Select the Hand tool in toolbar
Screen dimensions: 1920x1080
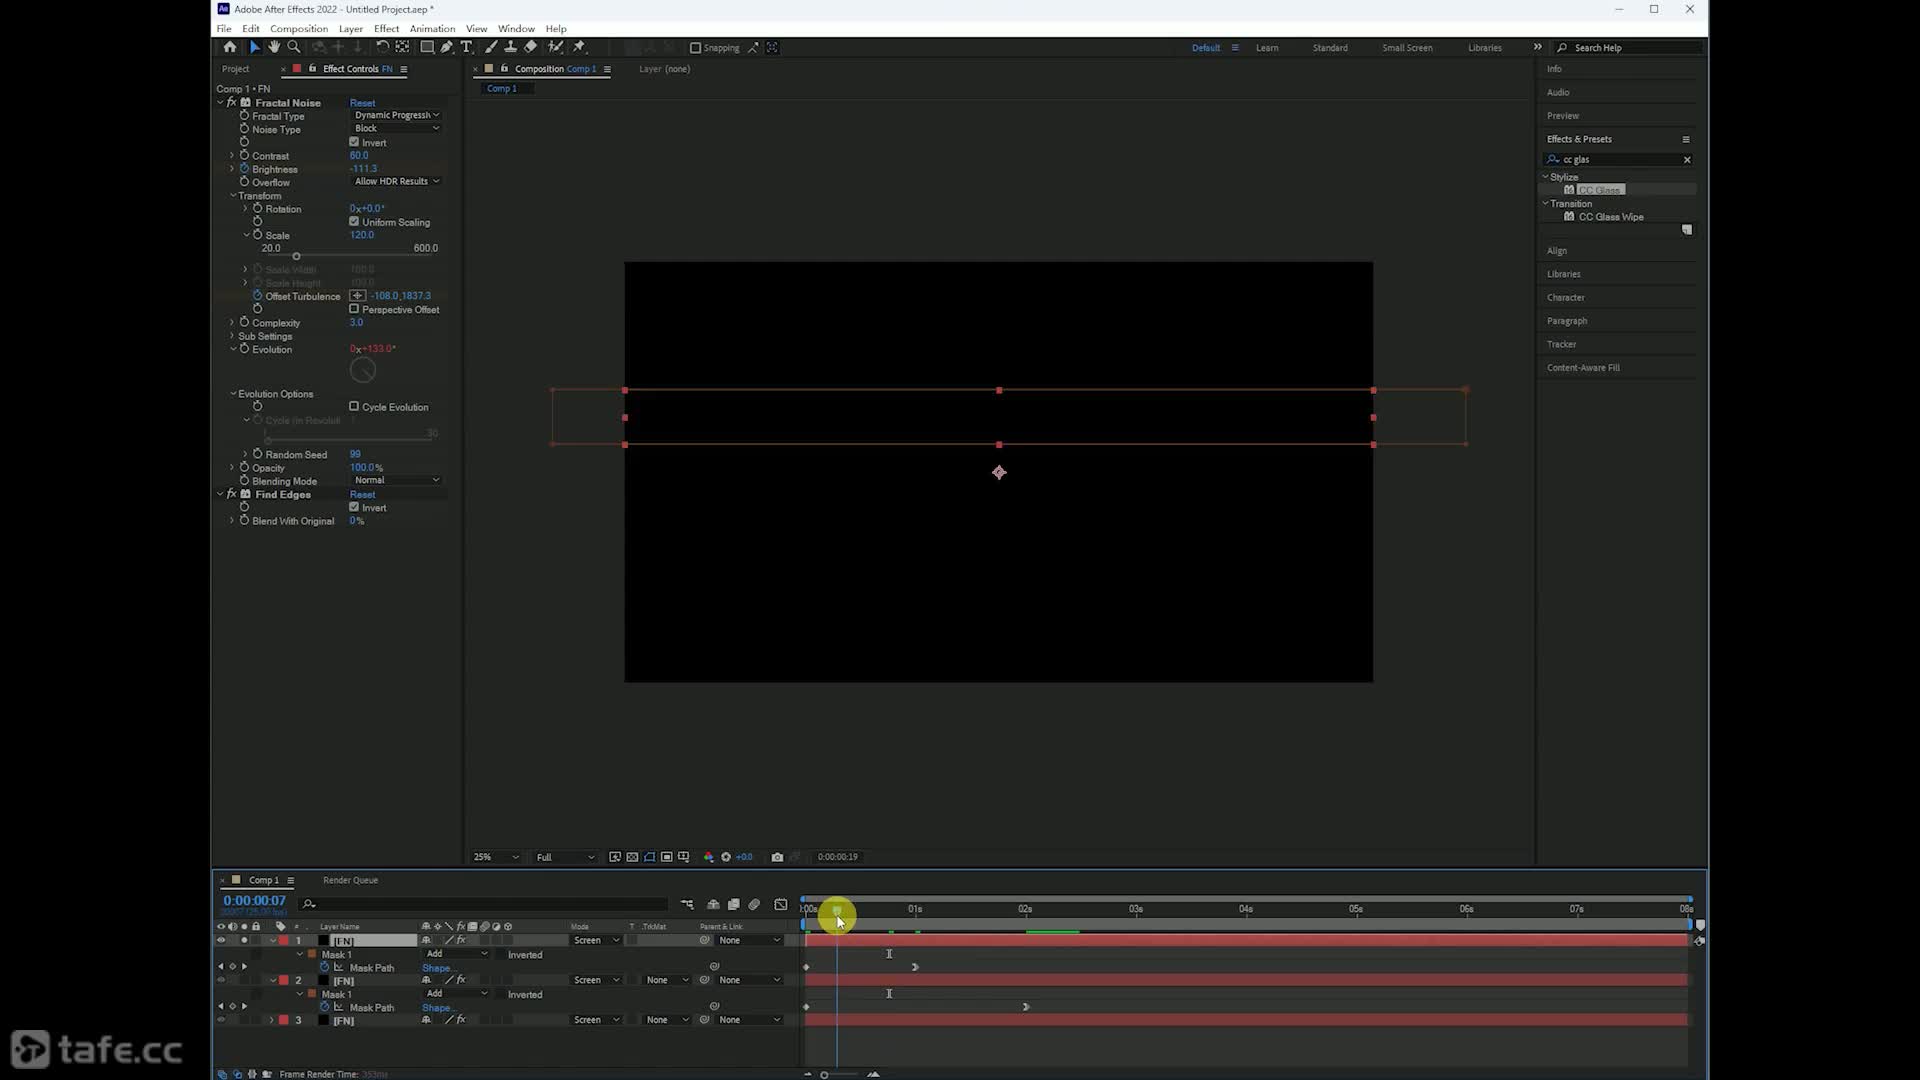pyautogui.click(x=274, y=47)
